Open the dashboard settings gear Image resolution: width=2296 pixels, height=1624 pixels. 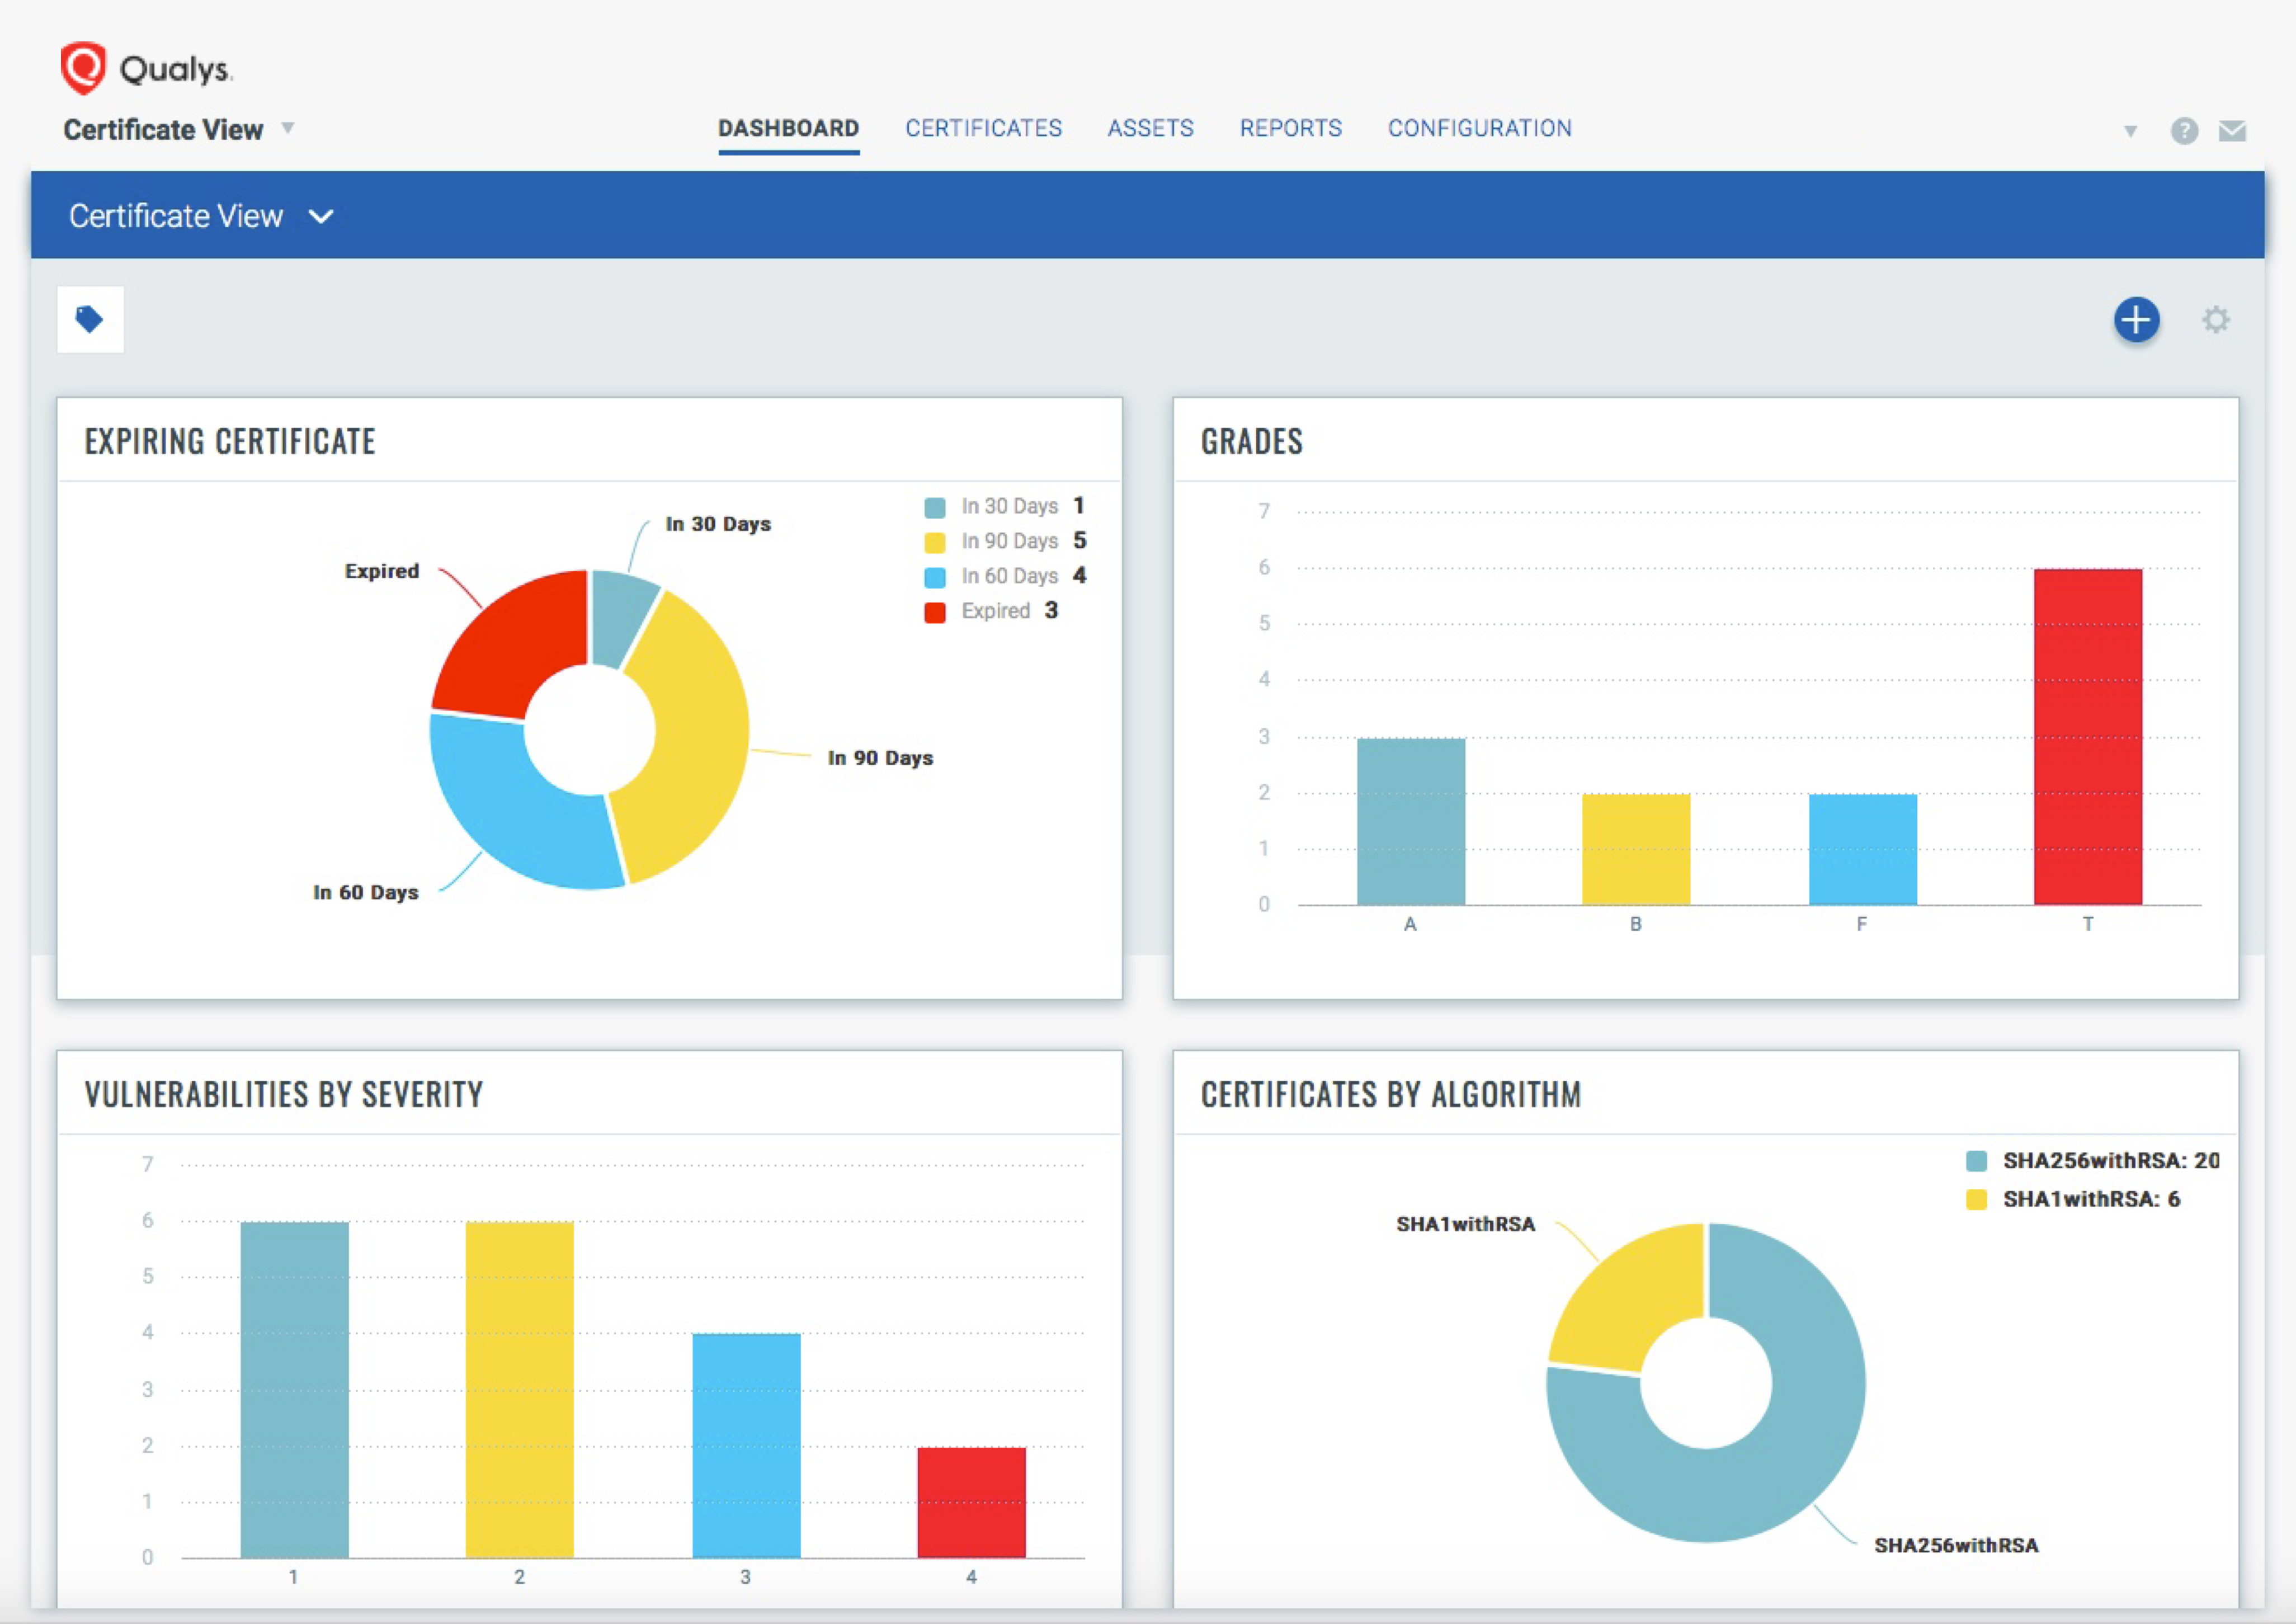click(x=2216, y=320)
